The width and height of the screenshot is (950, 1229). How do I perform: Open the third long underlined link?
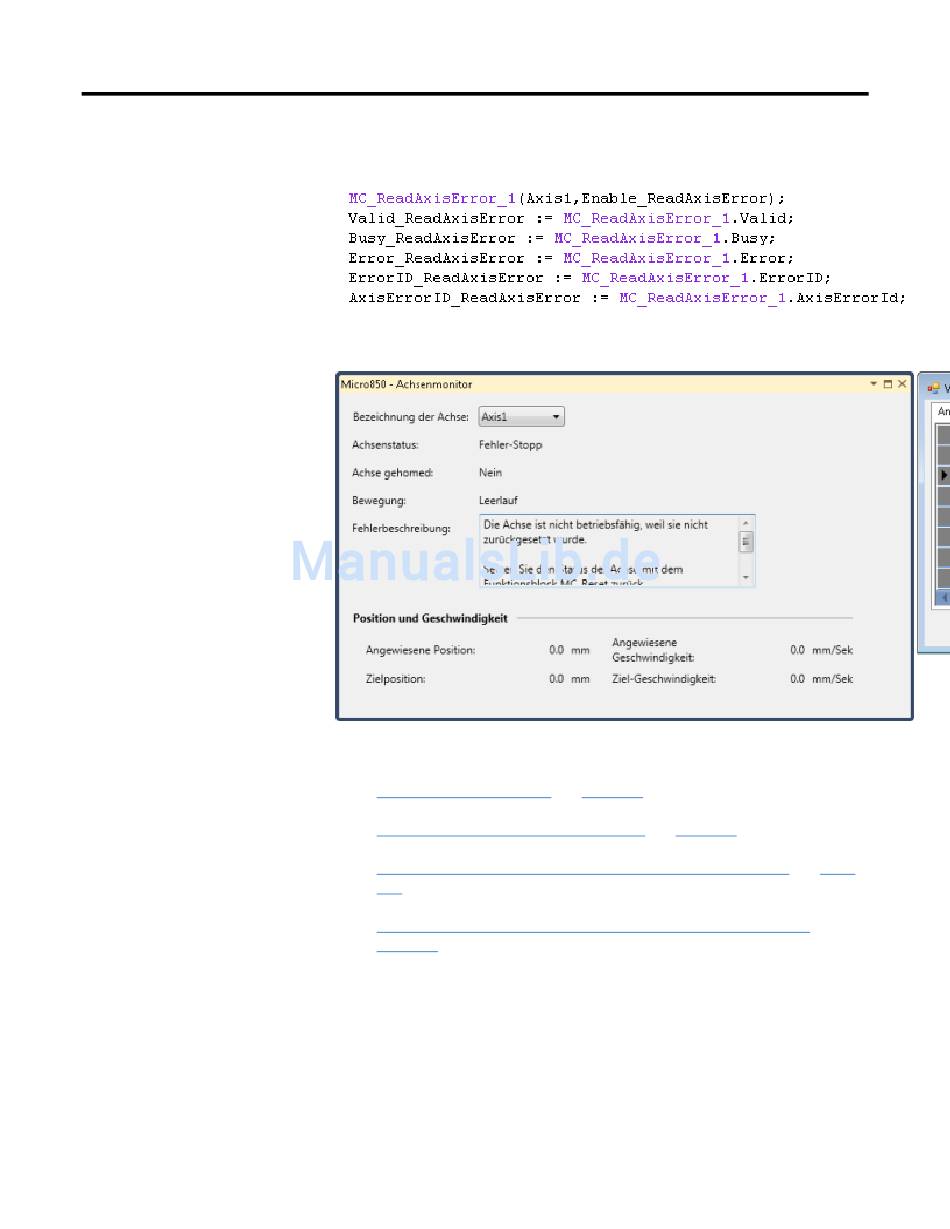point(582,873)
